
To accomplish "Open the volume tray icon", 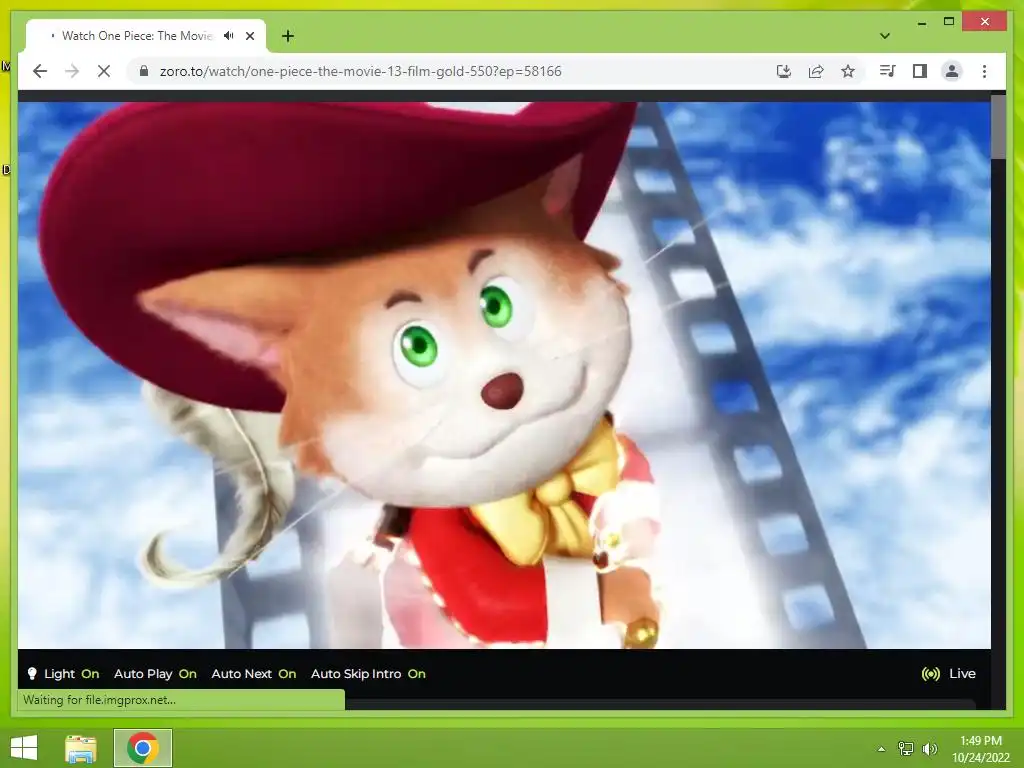I will click(930, 748).
